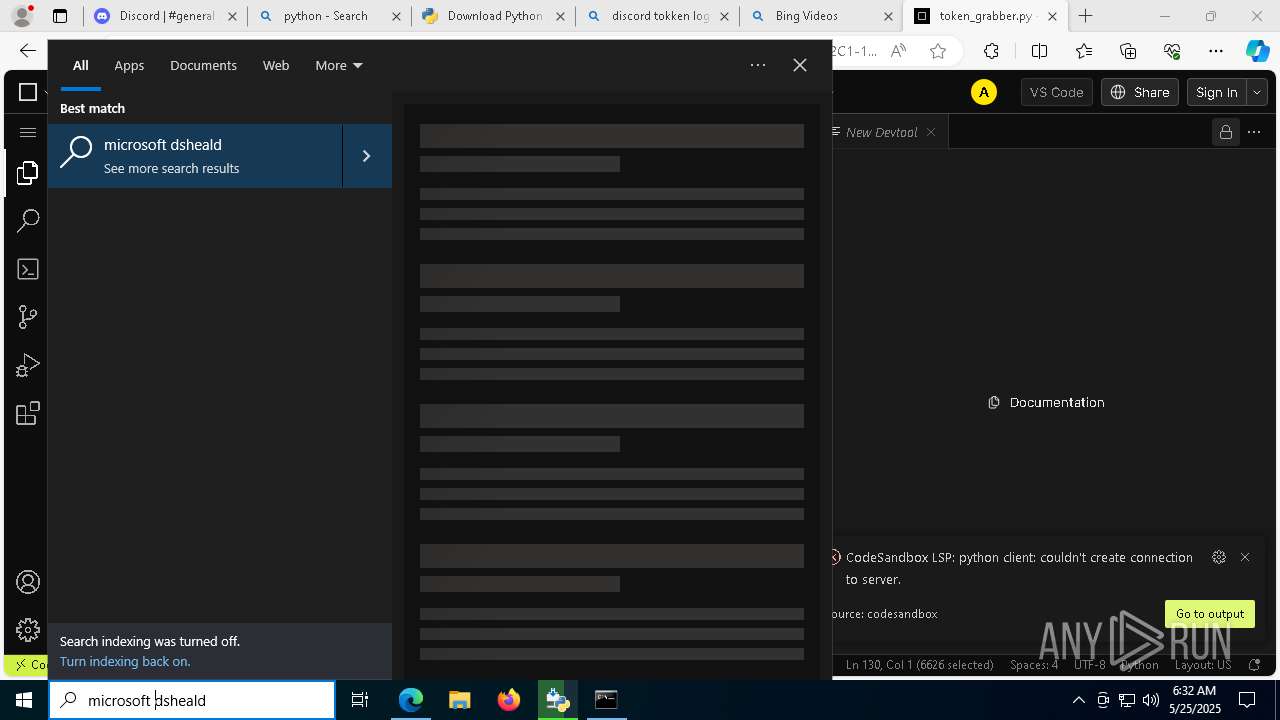Click the CodeSandbox square logo icon
1280x720 pixels.
27,92
